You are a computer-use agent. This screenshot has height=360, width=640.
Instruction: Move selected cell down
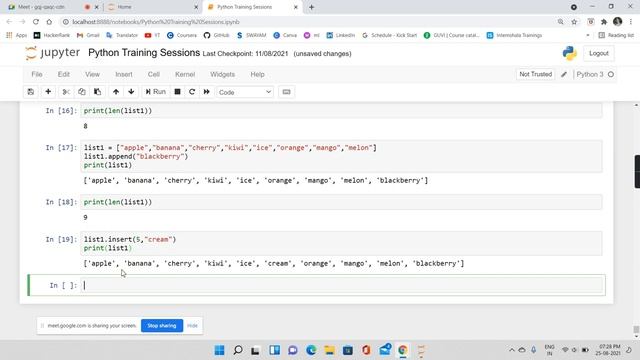coord(131,92)
